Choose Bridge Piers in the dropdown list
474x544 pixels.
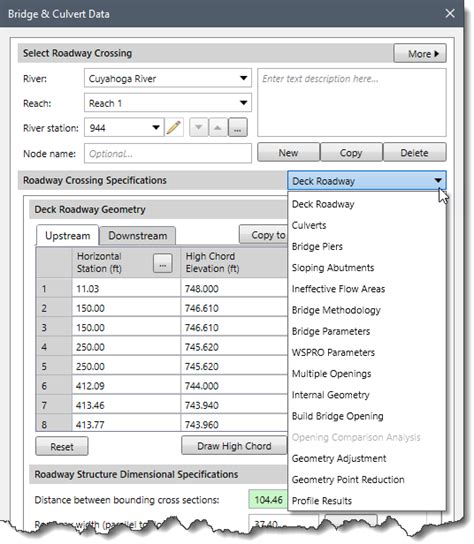coord(317,246)
